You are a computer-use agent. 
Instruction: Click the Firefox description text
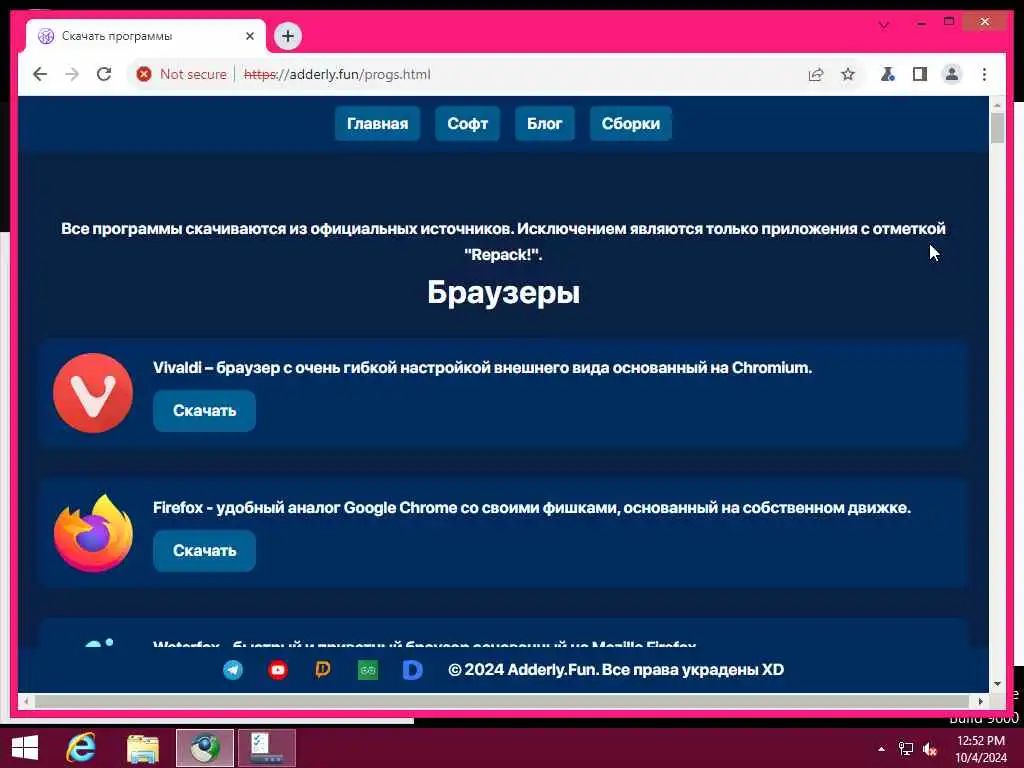pyautogui.click(x=532, y=508)
